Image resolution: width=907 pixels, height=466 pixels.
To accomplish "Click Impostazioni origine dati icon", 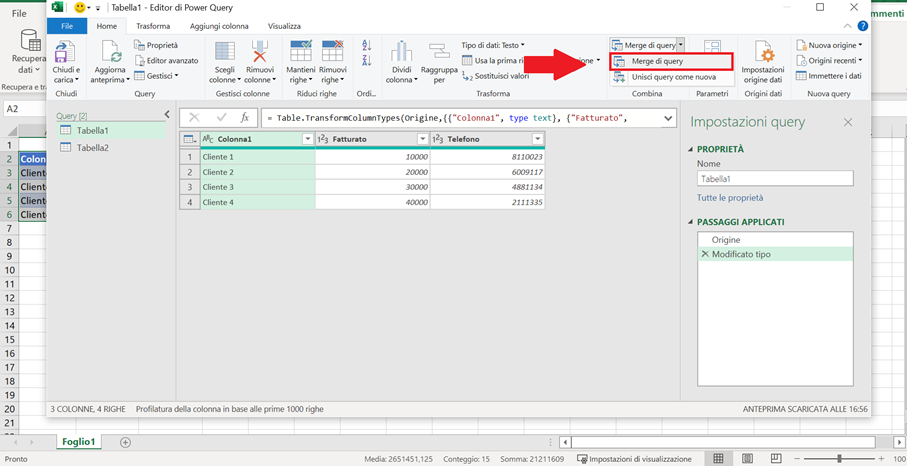I will tap(762, 52).
